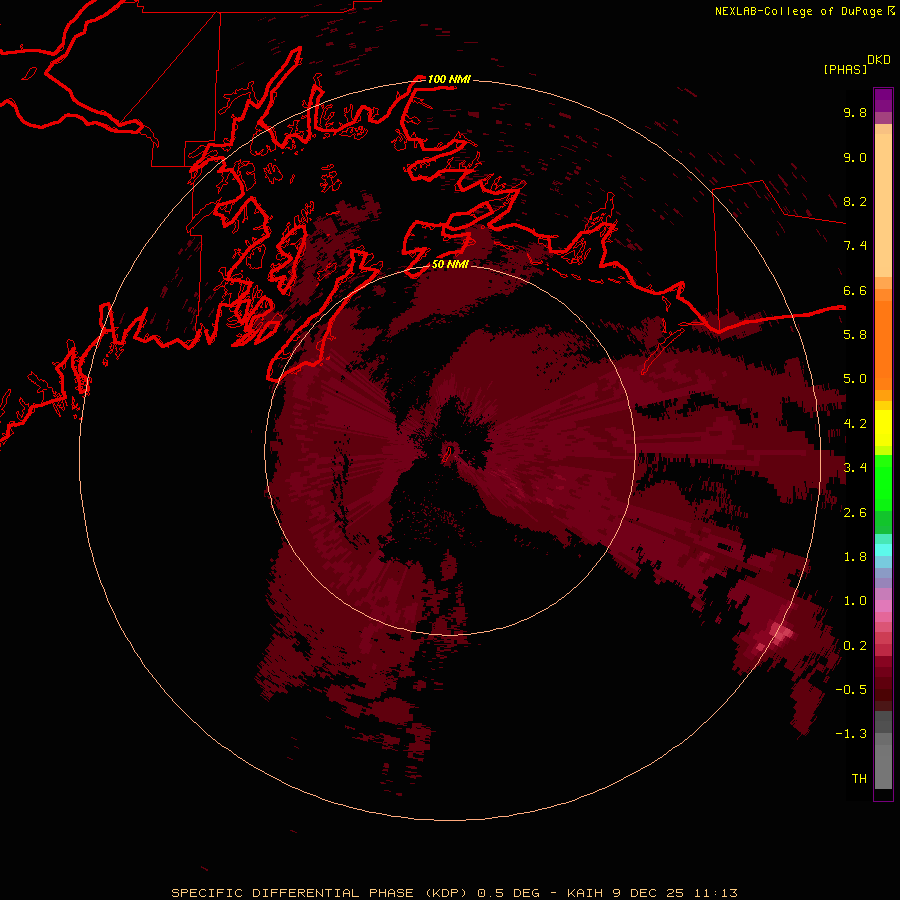
Task: Click the 4.2 legend value
Action: [x=855, y=424]
